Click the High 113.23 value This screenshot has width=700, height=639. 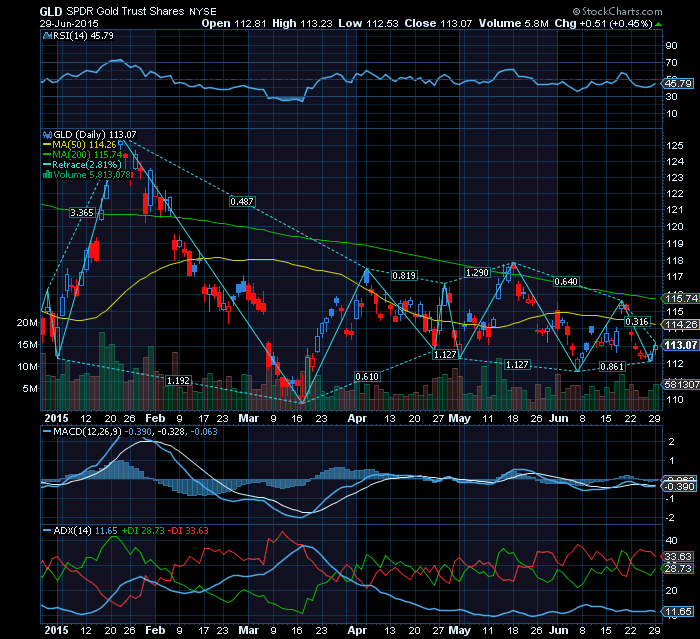pyautogui.click(x=302, y=23)
